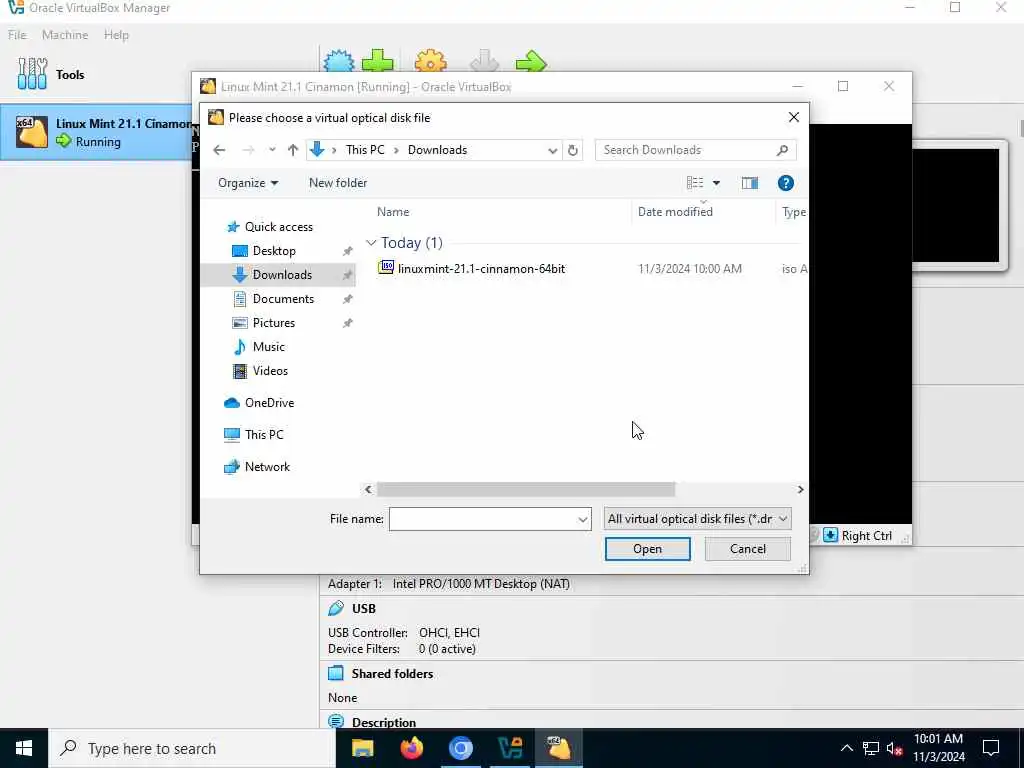The image size is (1024, 768).
Task: Create a New folder in the dialog
Action: 338,183
